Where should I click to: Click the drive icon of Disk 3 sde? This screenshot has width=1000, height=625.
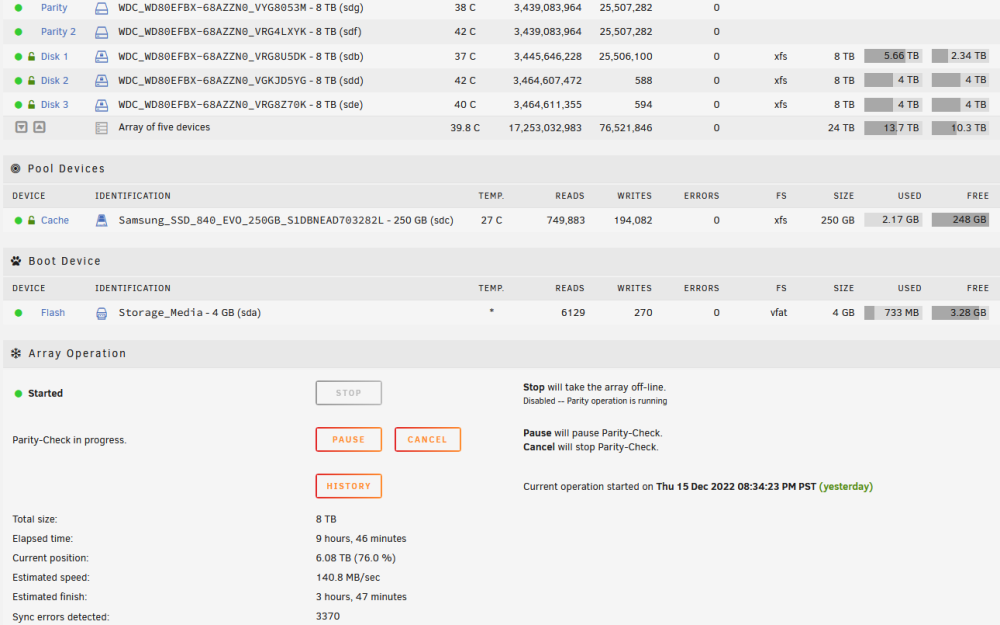tap(101, 105)
